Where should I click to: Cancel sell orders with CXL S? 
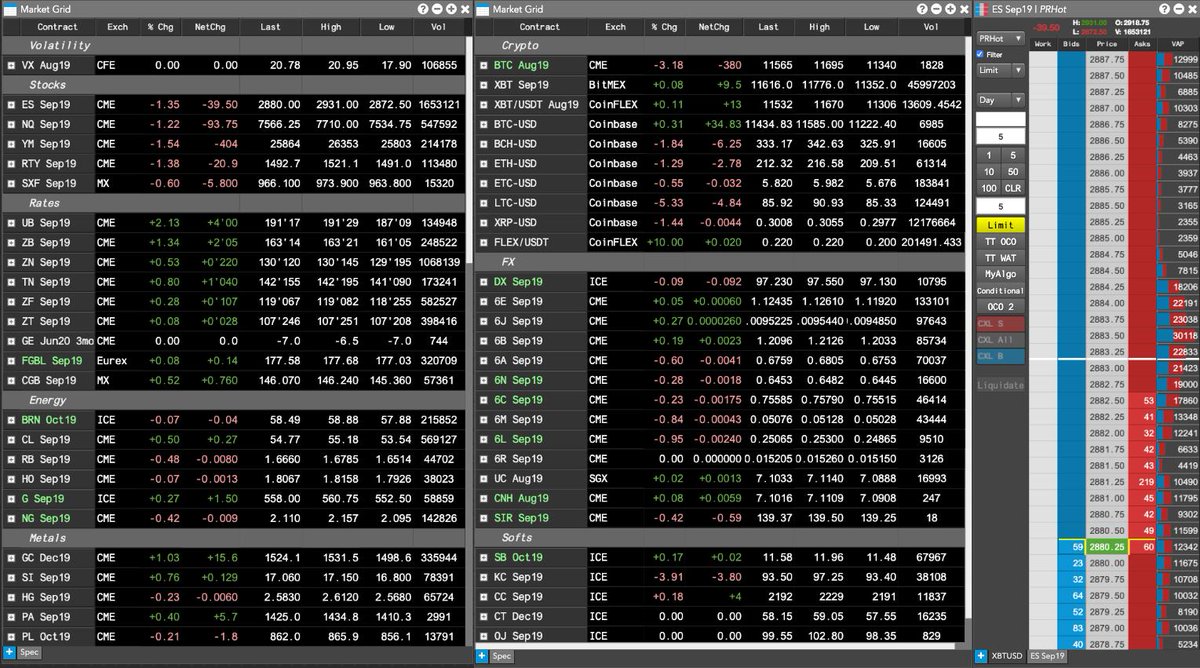click(1000, 323)
